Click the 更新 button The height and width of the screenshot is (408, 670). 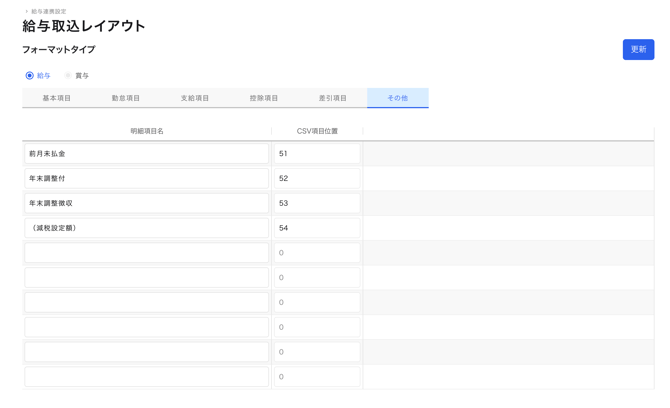(x=637, y=49)
